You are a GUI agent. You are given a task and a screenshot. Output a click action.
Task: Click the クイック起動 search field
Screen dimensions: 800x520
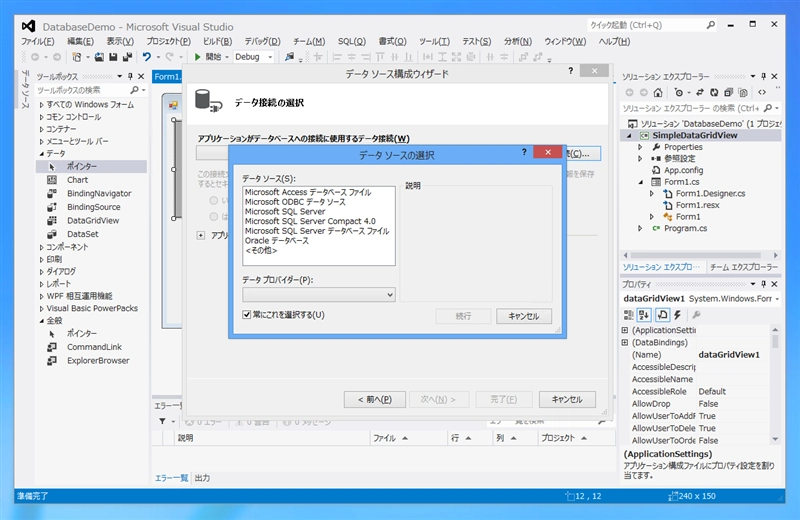tap(652, 25)
